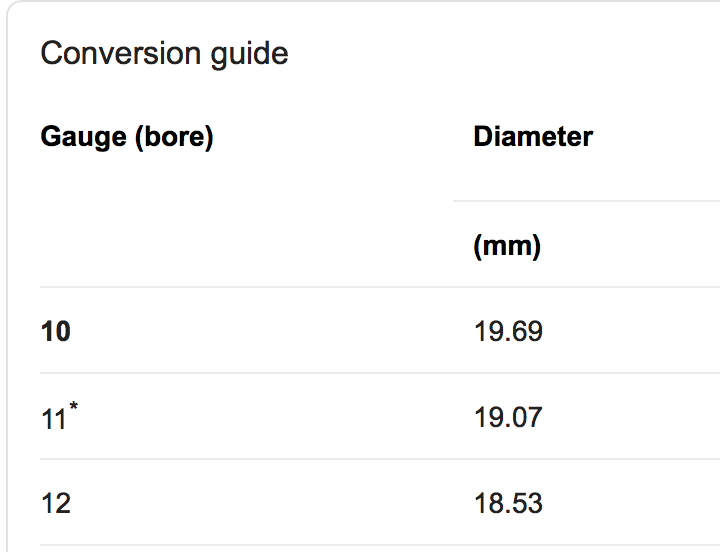Viewport: 720px width, 552px height.
Task: Click the (mm) unit subheader
Action: [507, 246]
